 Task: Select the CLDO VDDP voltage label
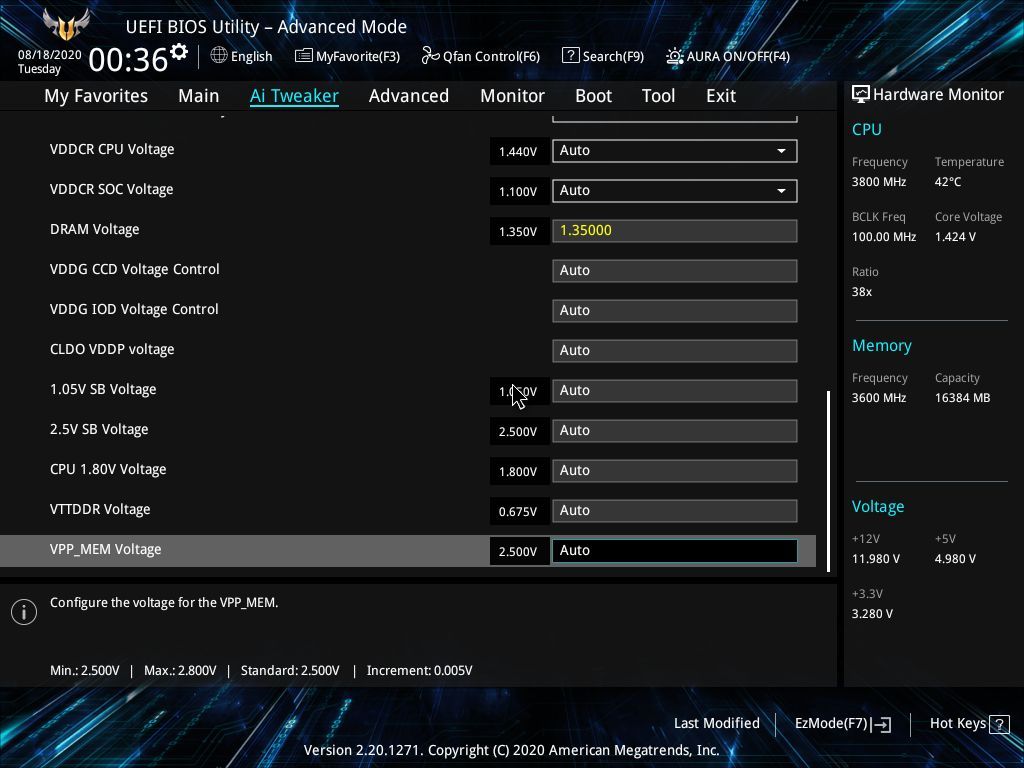pyautogui.click(x=112, y=349)
